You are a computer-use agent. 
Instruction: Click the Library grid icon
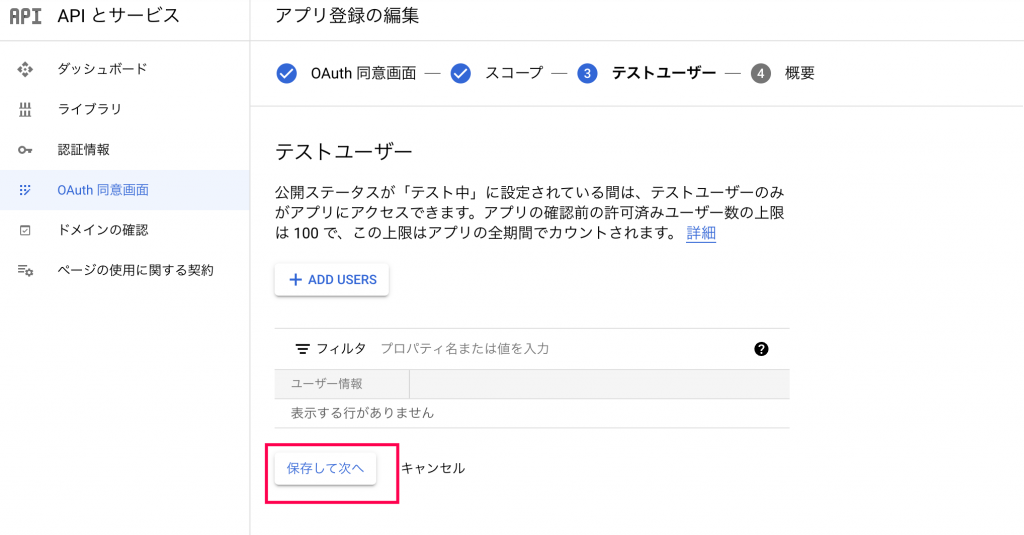pyautogui.click(x=25, y=110)
